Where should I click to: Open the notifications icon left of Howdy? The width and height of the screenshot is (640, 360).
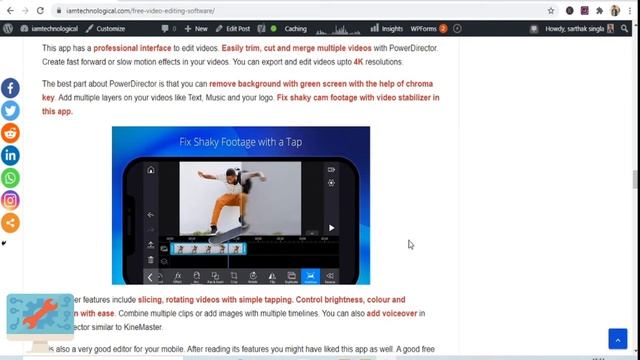click(x=533, y=29)
